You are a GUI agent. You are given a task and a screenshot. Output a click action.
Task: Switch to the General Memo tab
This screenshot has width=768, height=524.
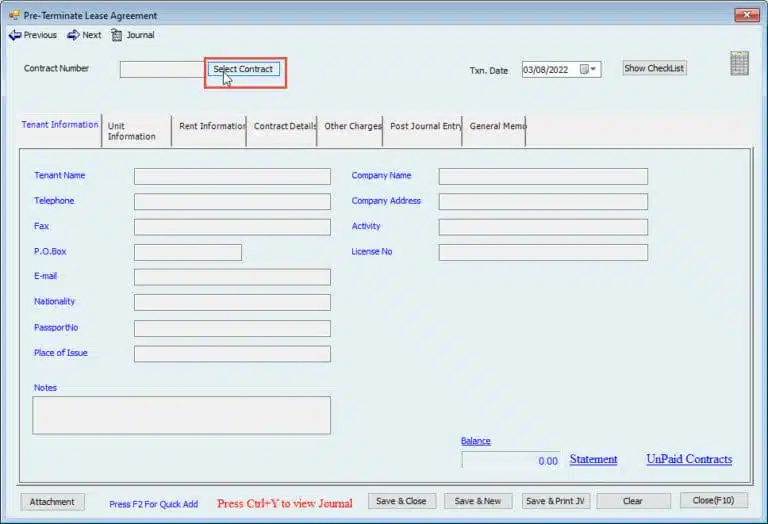coord(496,126)
